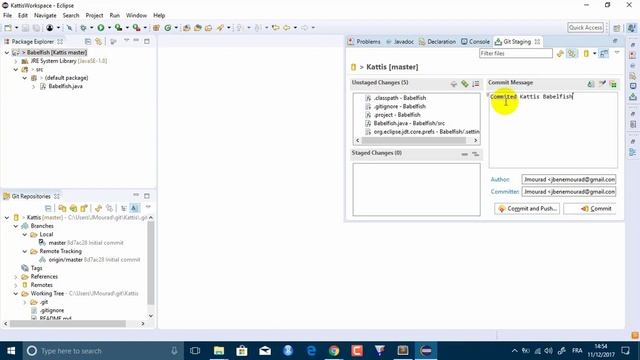Collapse Branches node in Git Repositories

tap(16, 226)
